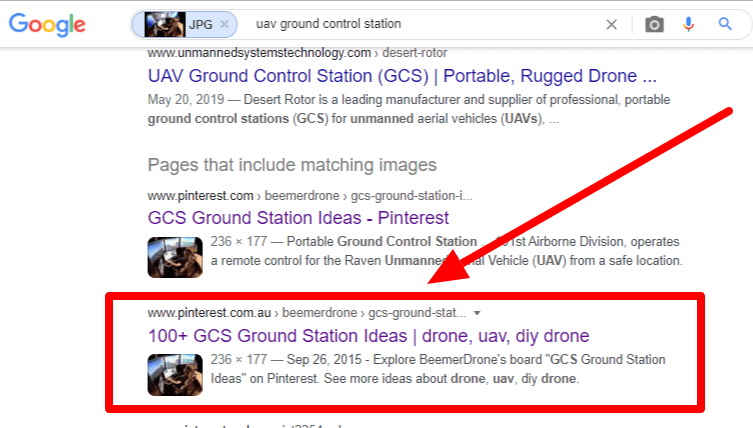Viewport: 753px width, 428px height.
Task: Remove the JPG image chip from search
Action: 225,24
